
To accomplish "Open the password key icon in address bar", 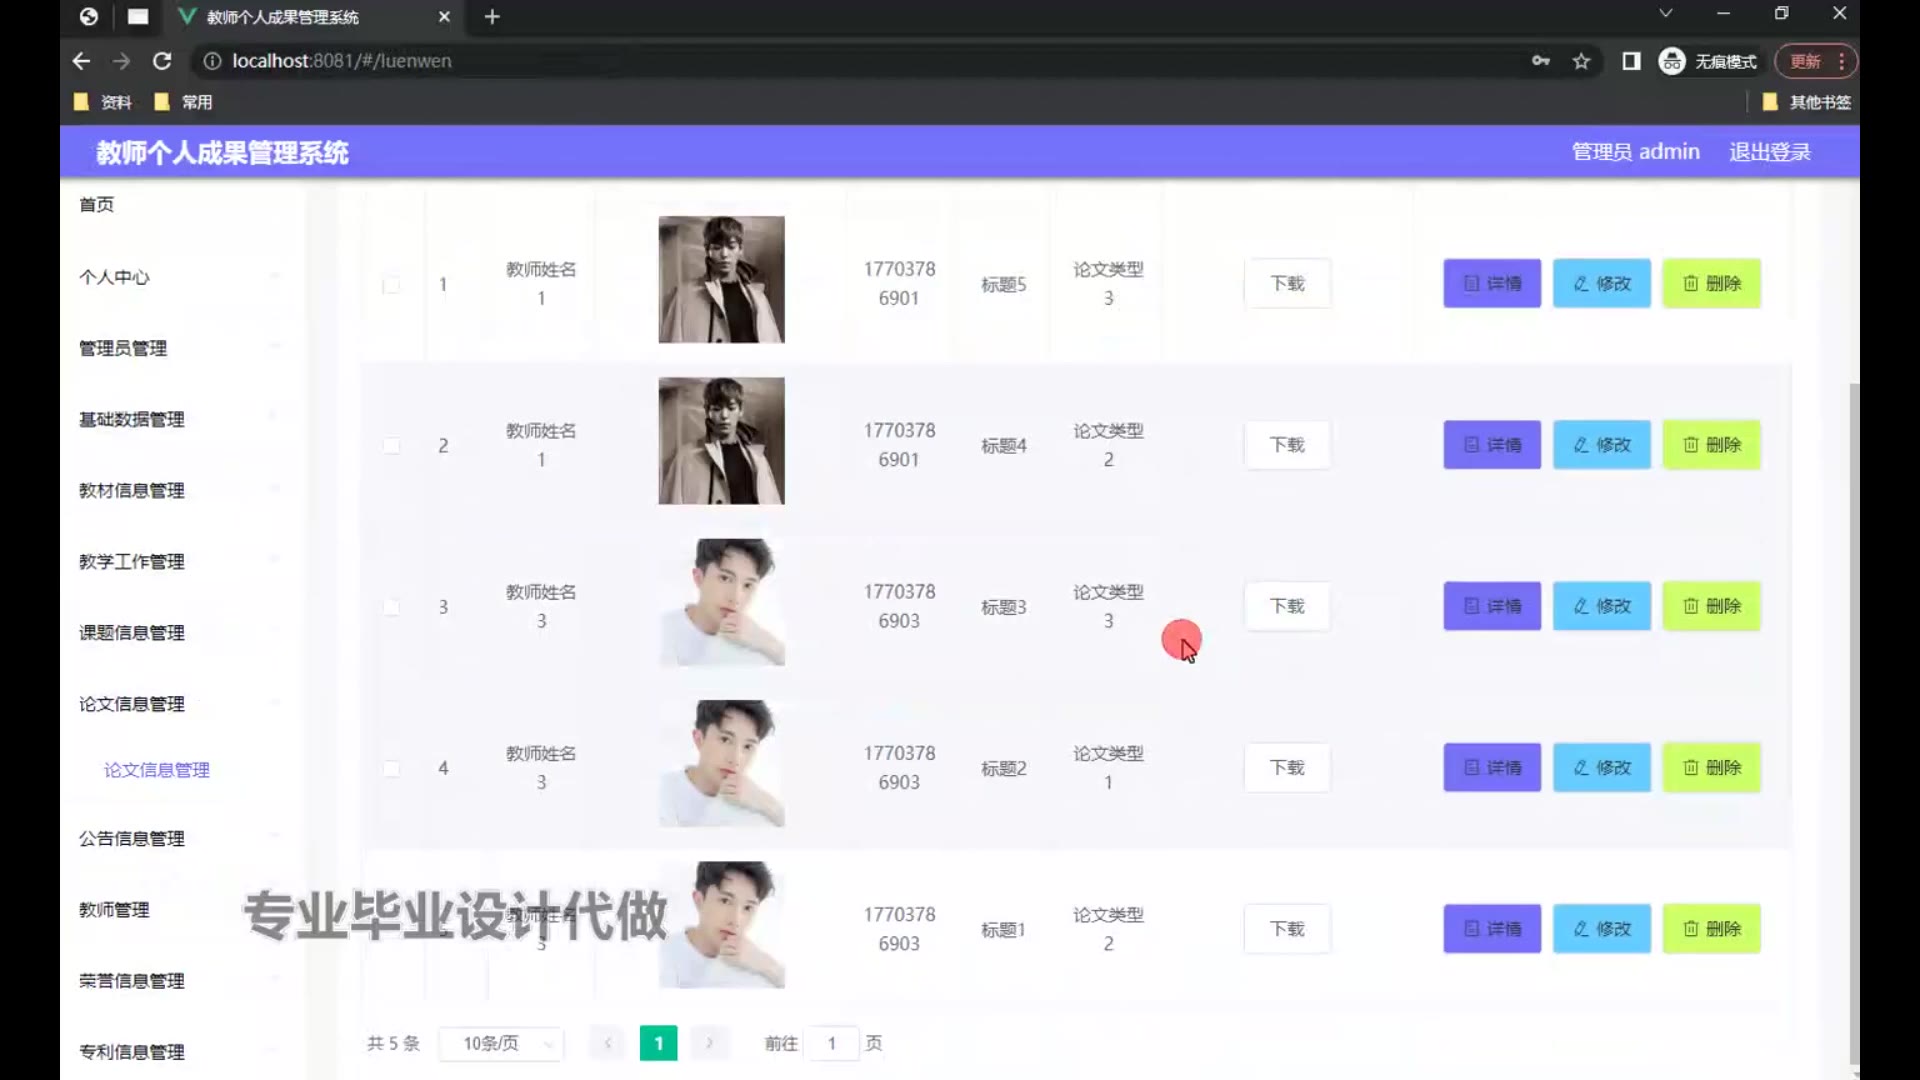I will pyautogui.click(x=1540, y=61).
